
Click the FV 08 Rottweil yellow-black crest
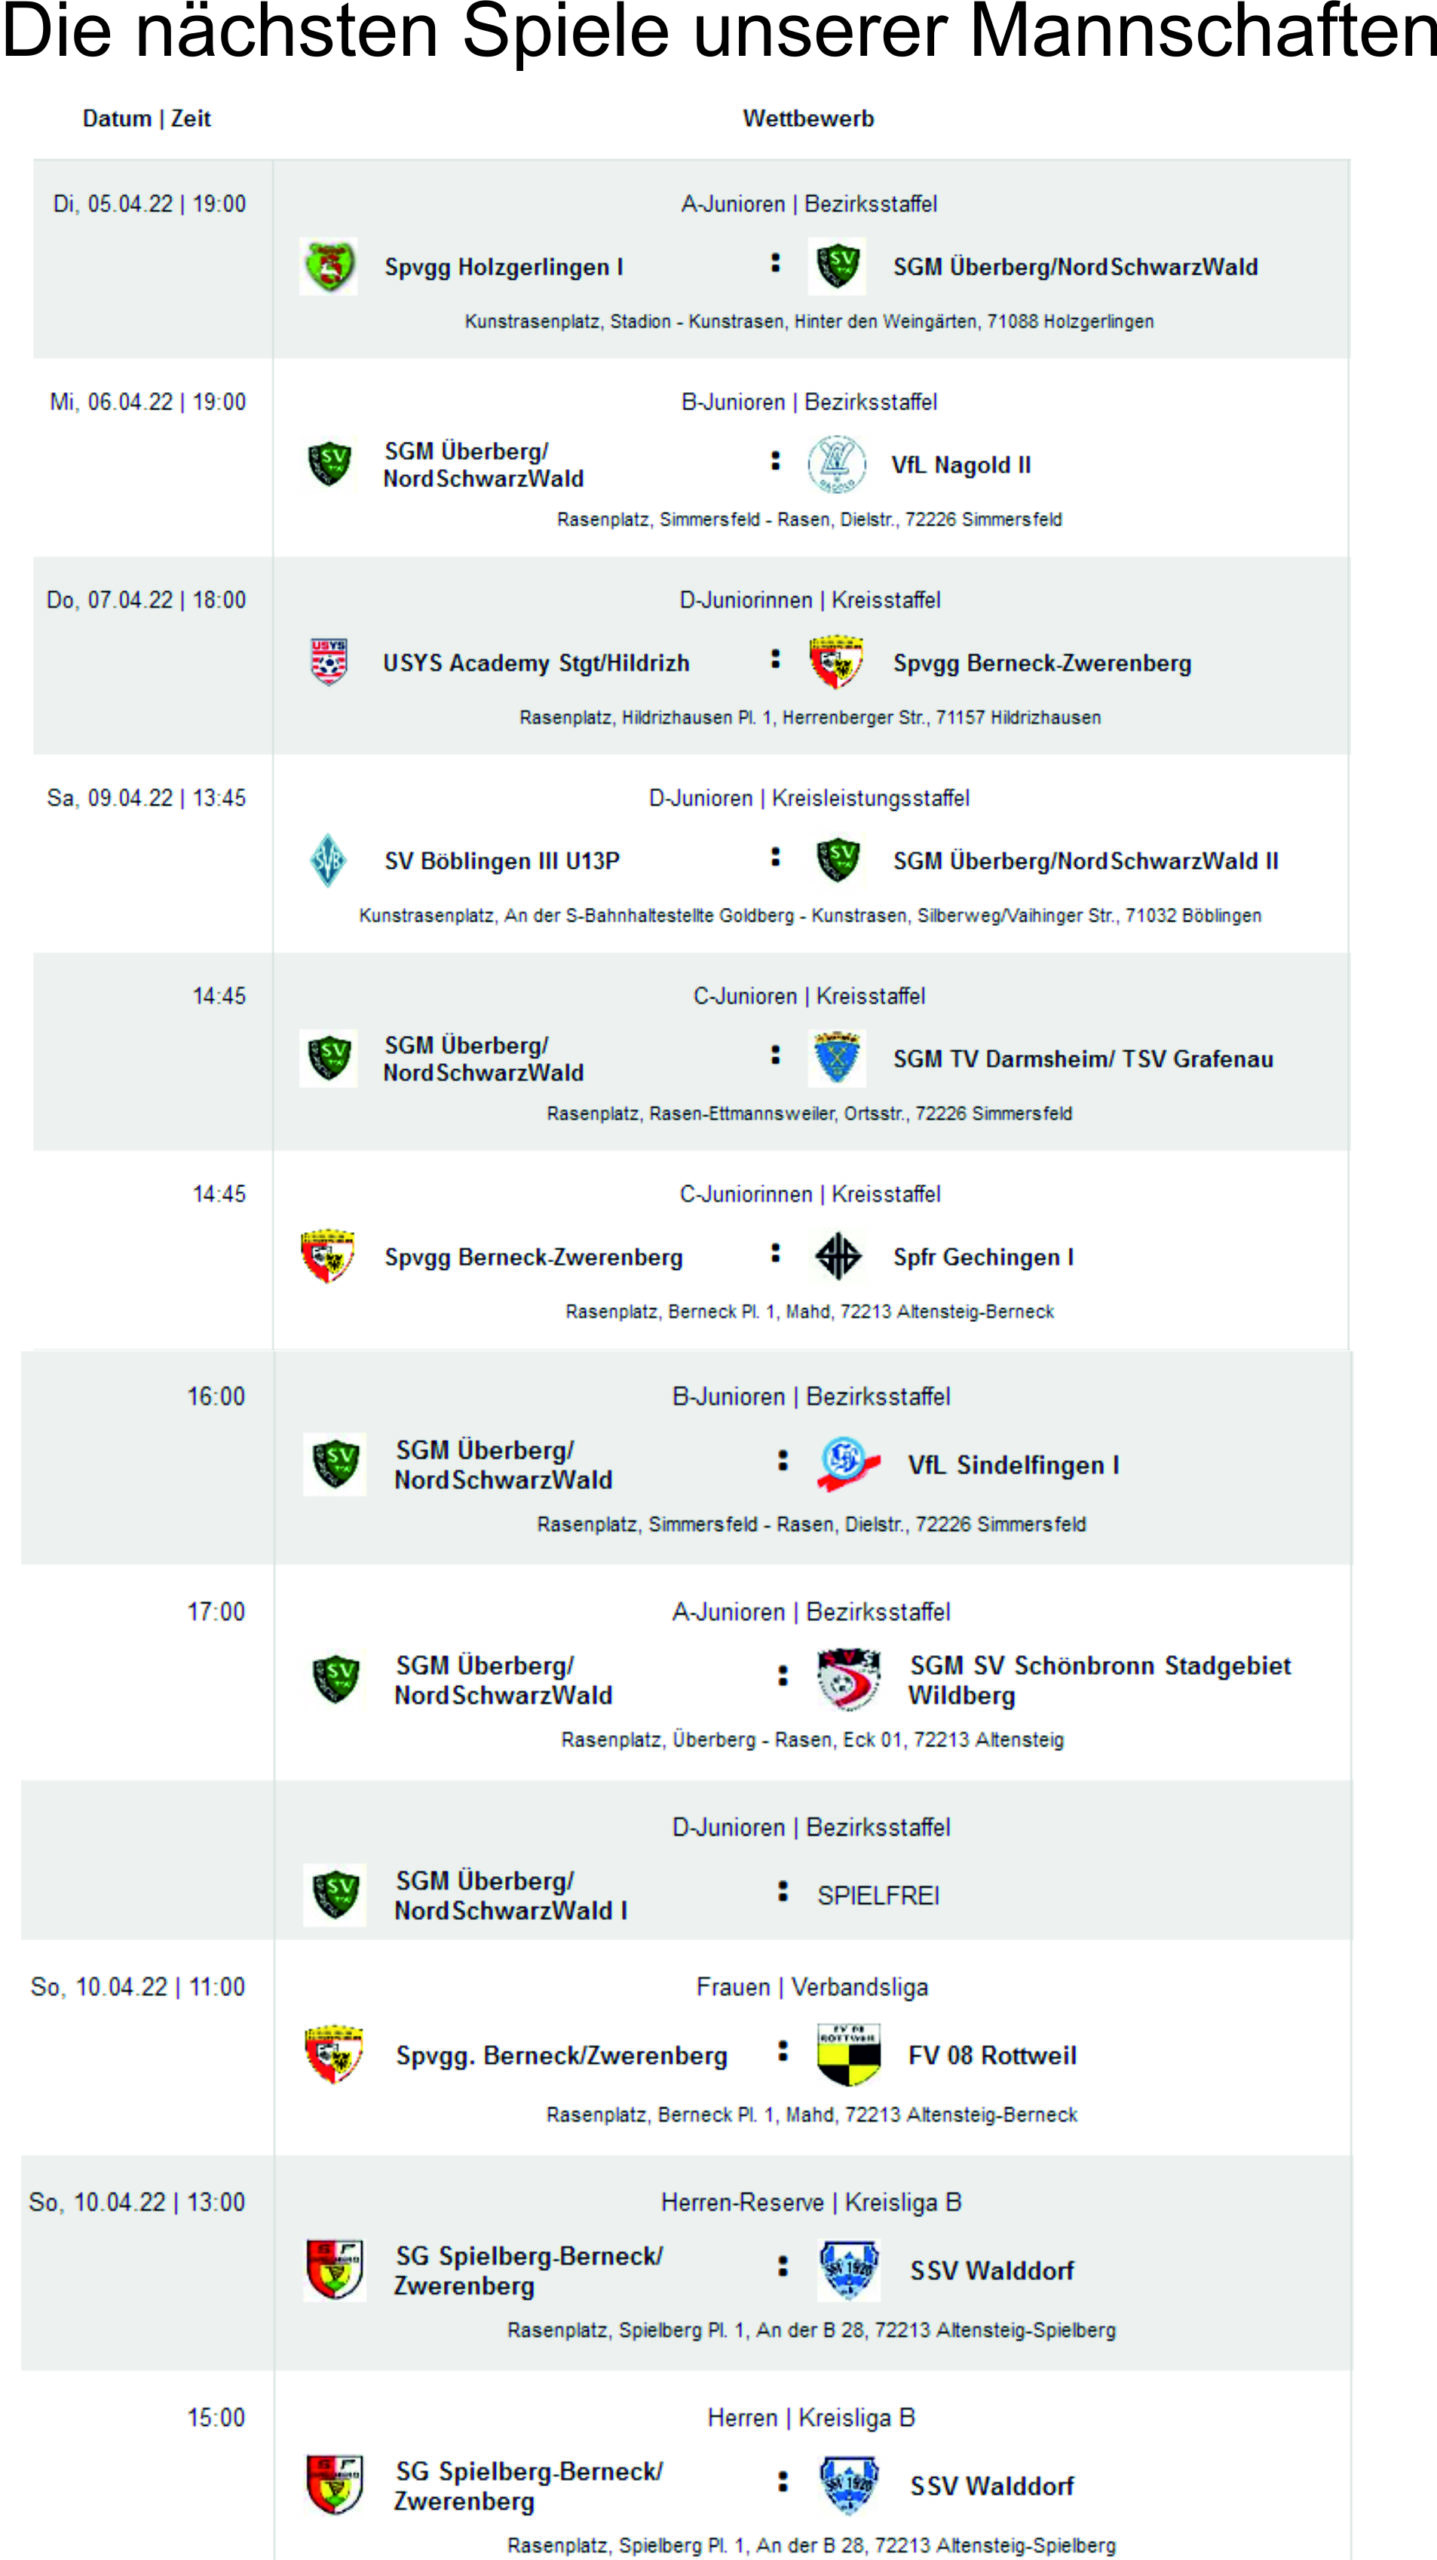click(x=849, y=2055)
